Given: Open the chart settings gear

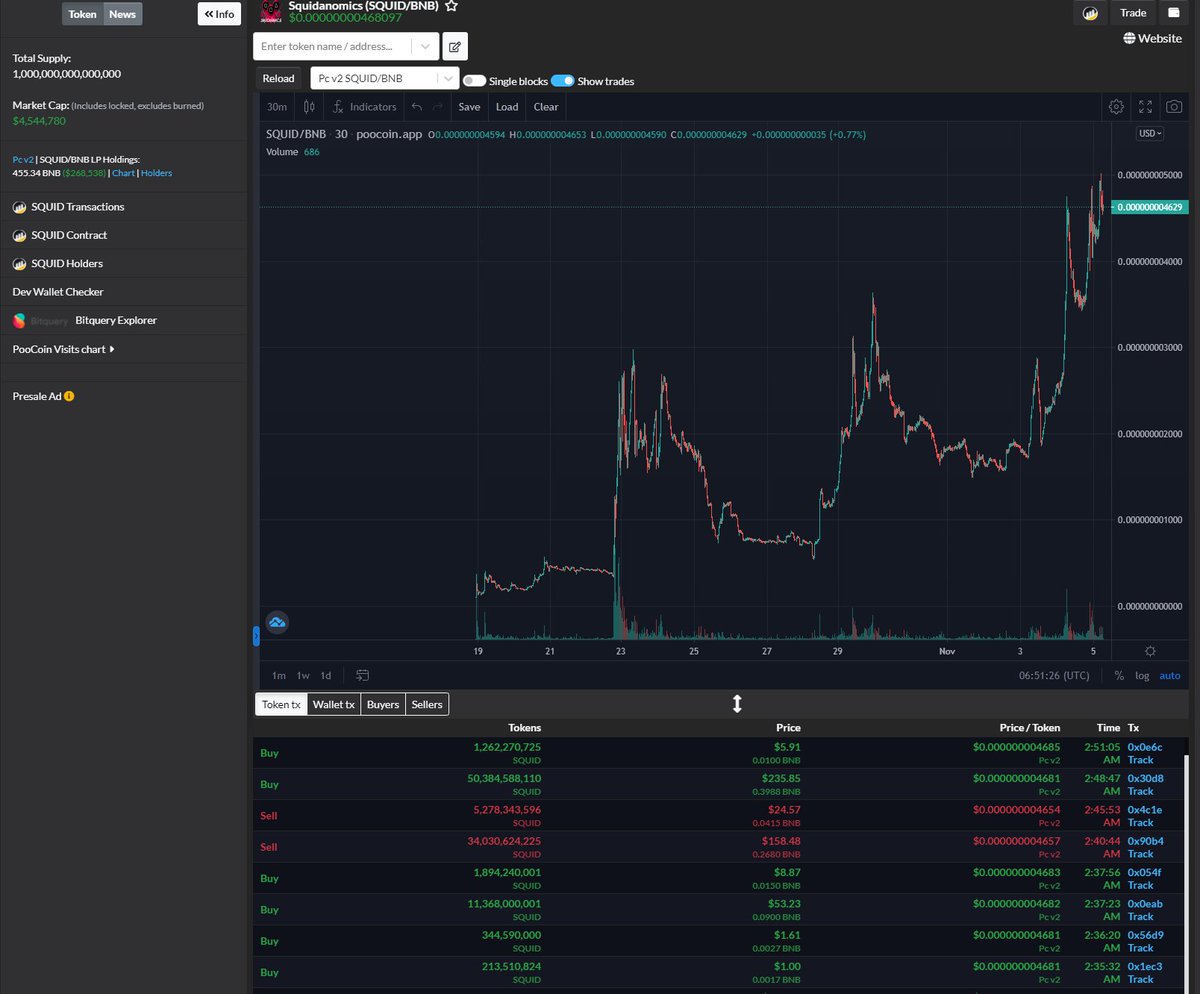Looking at the screenshot, I should click(1116, 107).
